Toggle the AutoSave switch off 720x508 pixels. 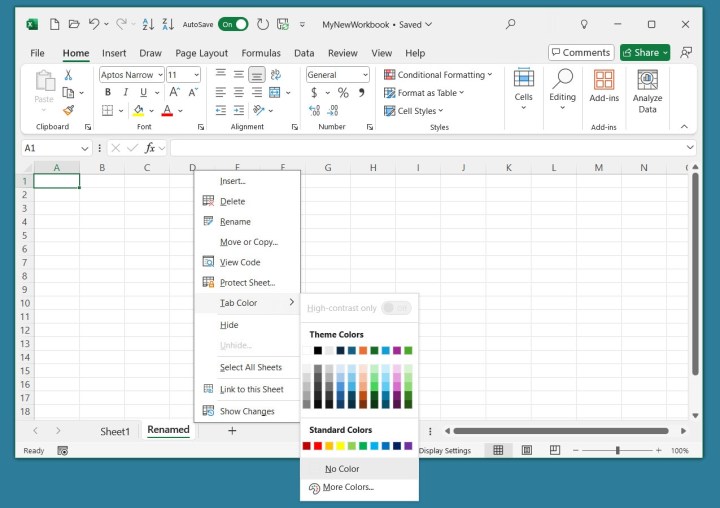(x=233, y=24)
